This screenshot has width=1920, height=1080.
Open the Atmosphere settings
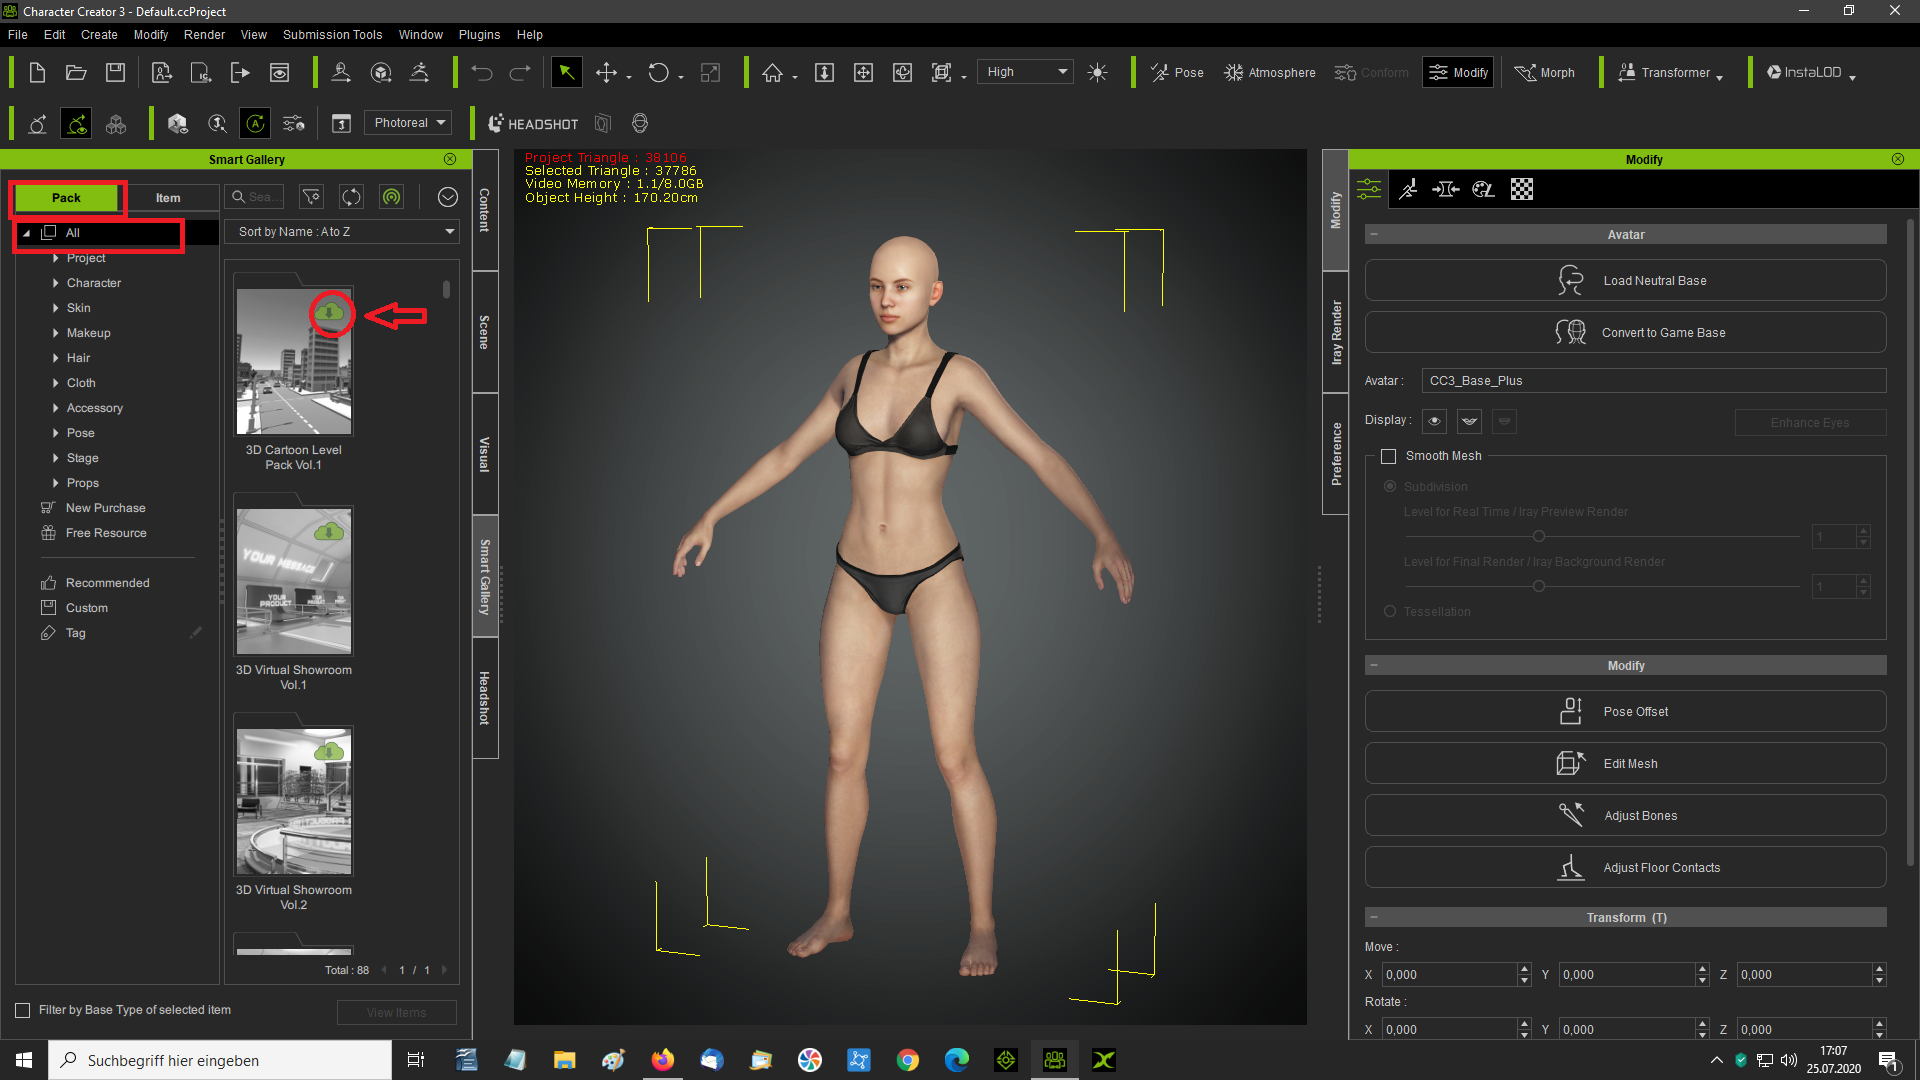click(1270, 72)
